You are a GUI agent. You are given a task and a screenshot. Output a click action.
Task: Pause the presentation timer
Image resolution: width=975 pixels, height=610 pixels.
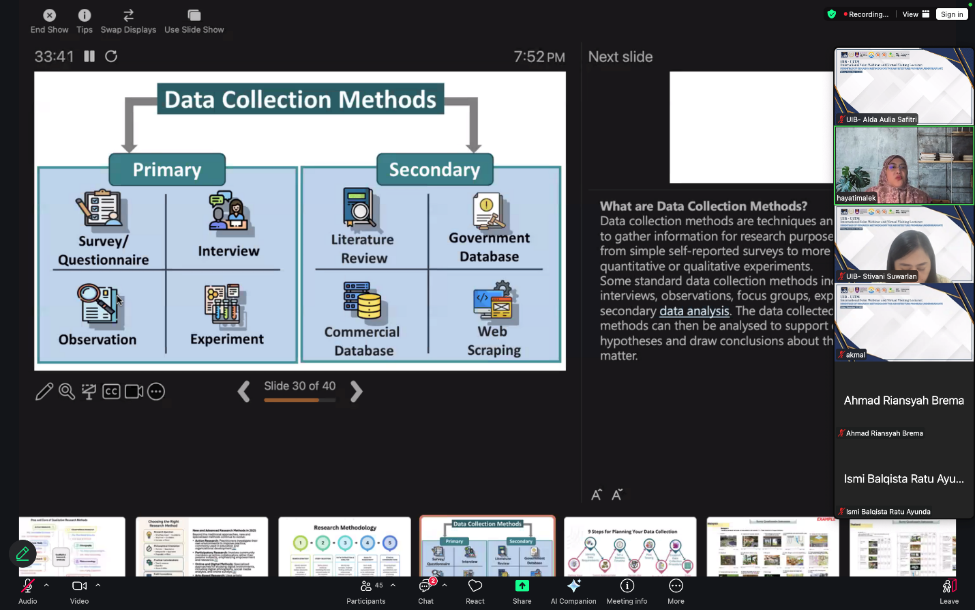click(88, 57)
